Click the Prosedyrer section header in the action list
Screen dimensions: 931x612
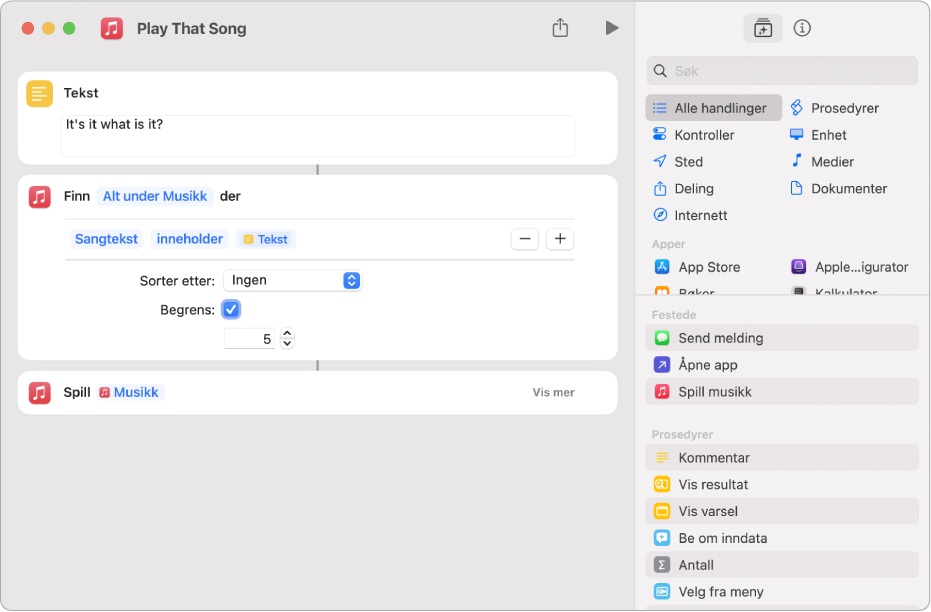pos(682,435)
